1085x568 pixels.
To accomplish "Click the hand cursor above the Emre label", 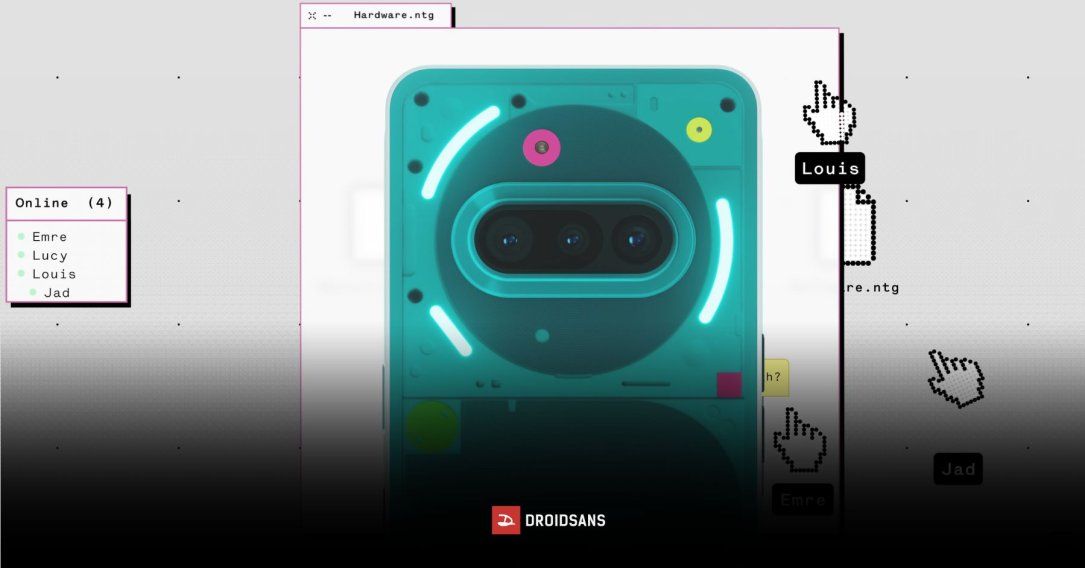I will (800, 439).
